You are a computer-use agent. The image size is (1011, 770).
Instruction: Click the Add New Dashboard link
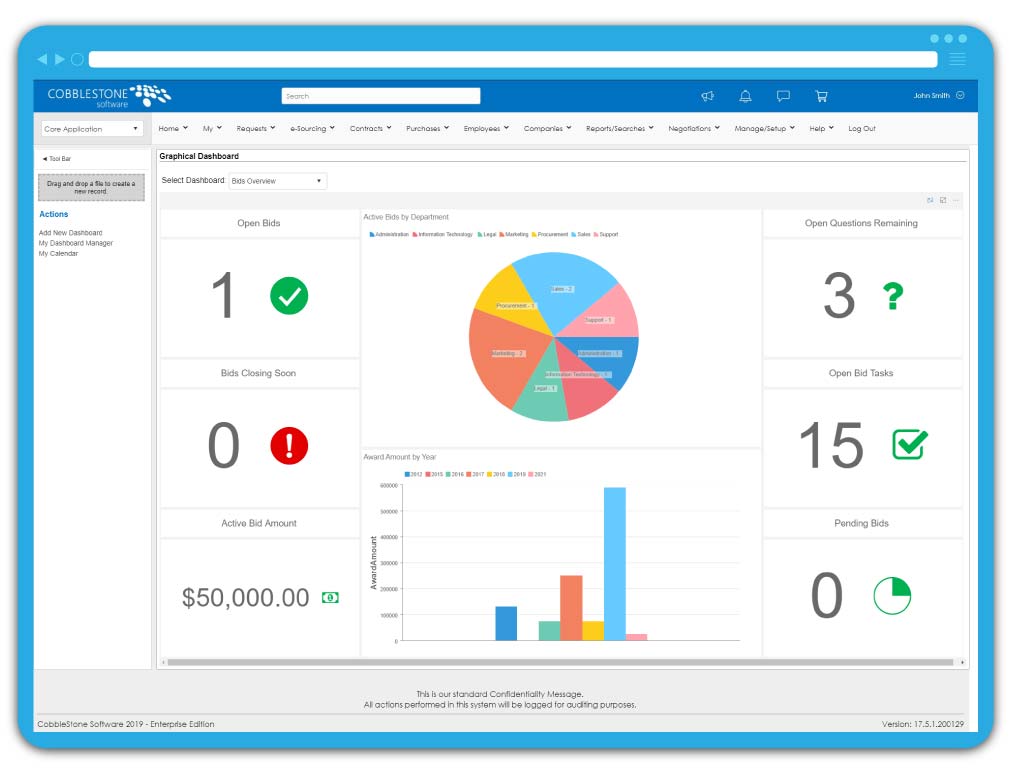[x=70, y=233]
